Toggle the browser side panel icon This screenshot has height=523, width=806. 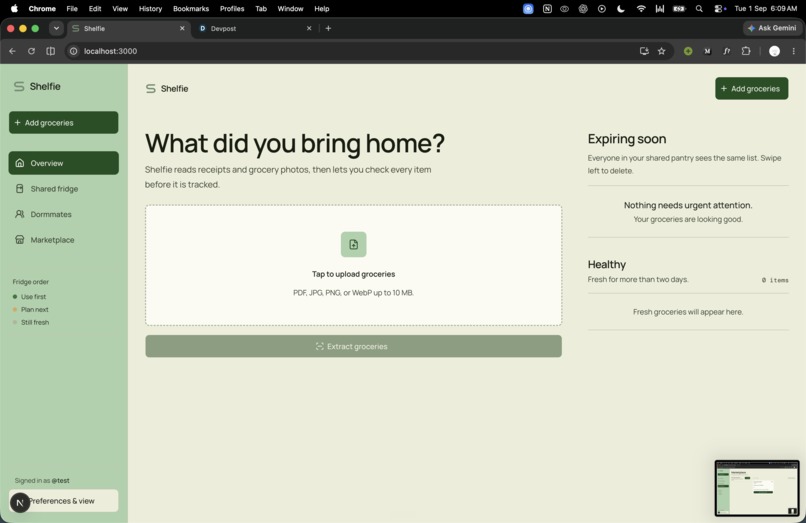pos(50,51)
